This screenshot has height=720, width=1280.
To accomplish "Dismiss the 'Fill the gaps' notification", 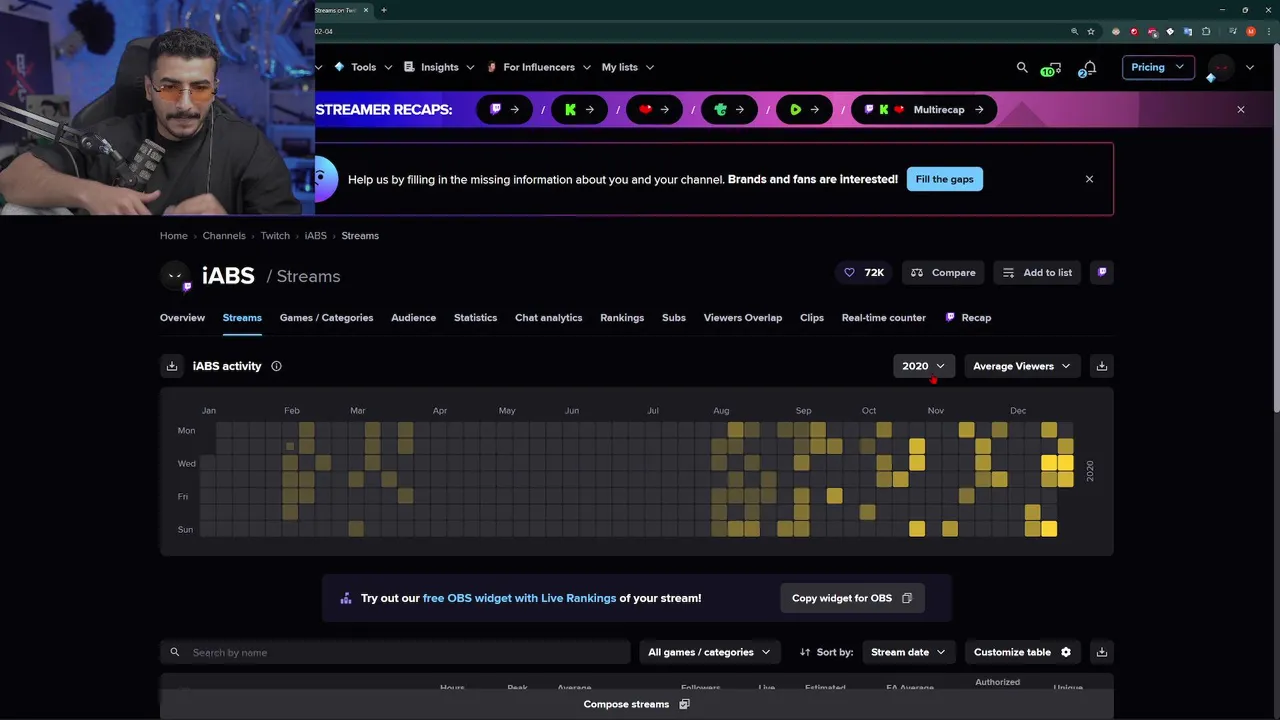I will tap(1089, 179).
